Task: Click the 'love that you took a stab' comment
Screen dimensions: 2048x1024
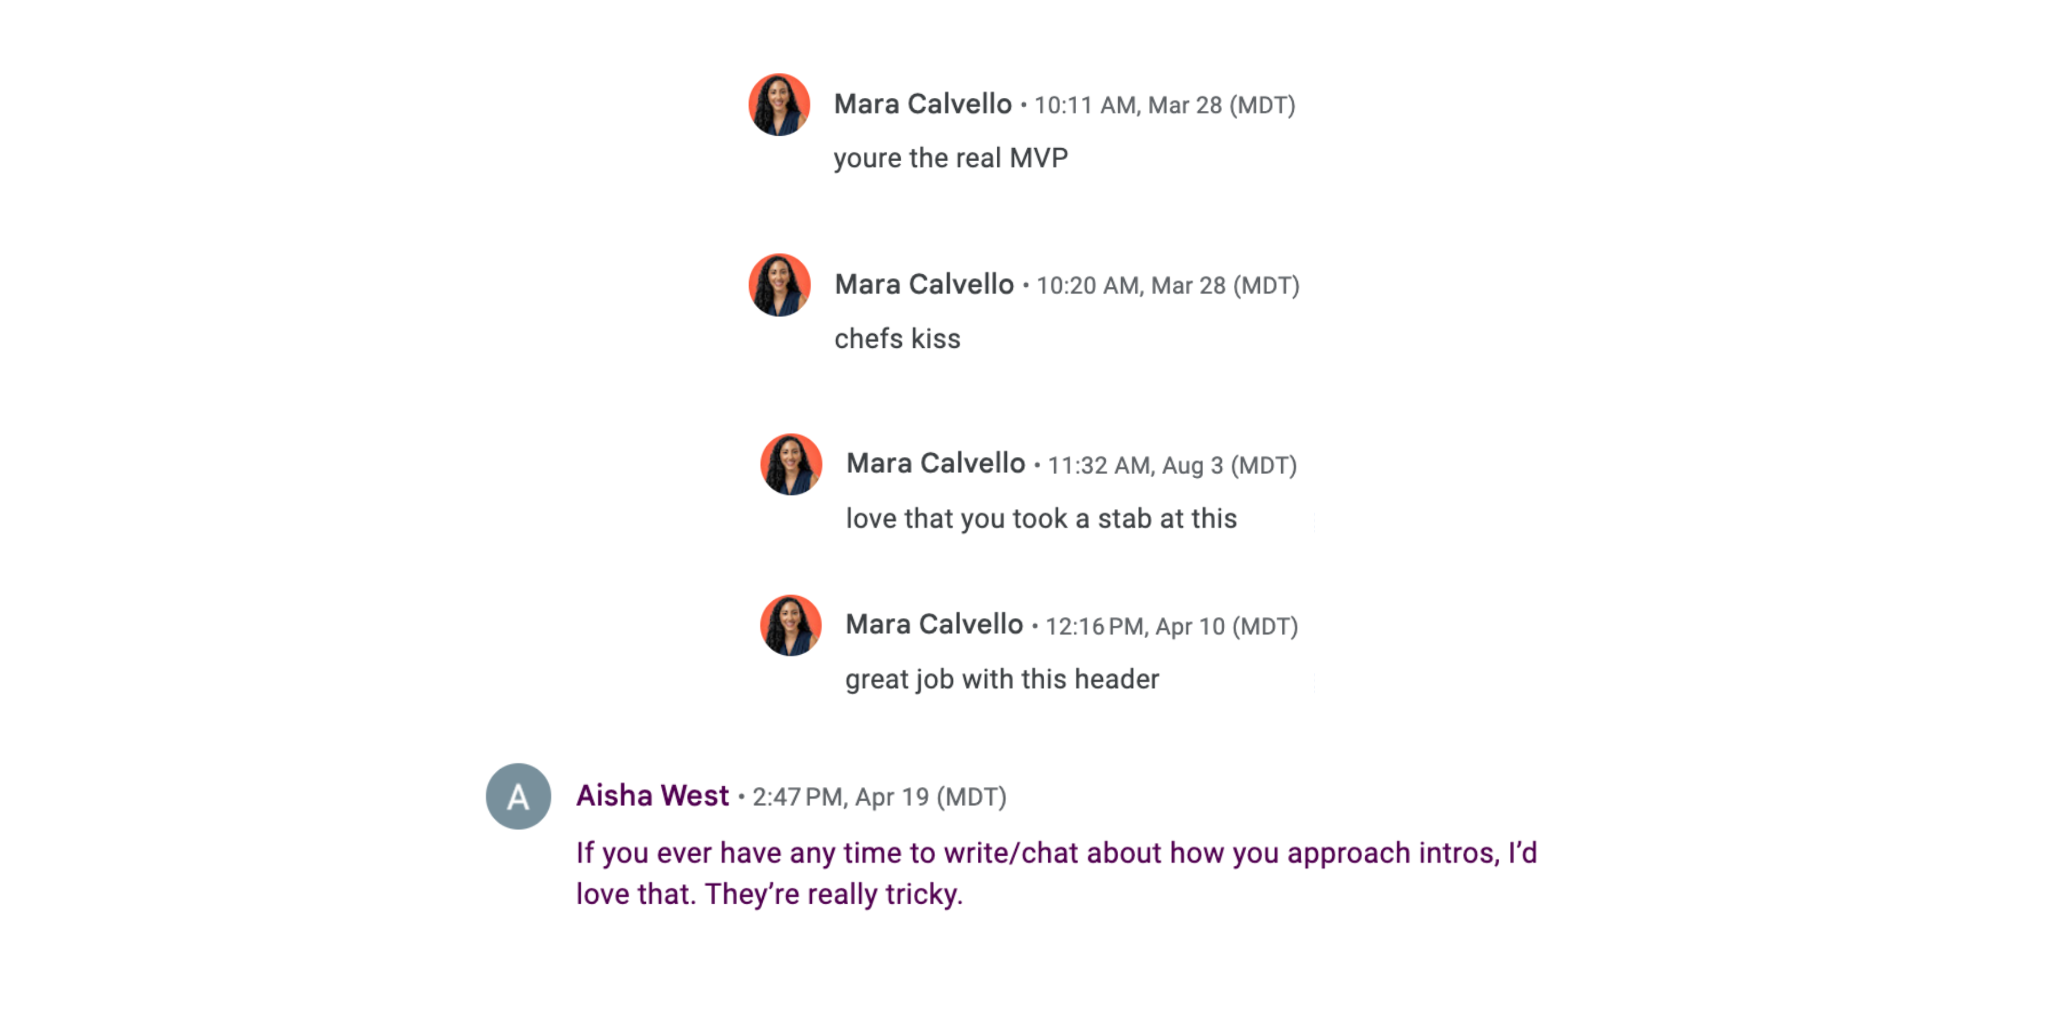Action: [1041, 519]
